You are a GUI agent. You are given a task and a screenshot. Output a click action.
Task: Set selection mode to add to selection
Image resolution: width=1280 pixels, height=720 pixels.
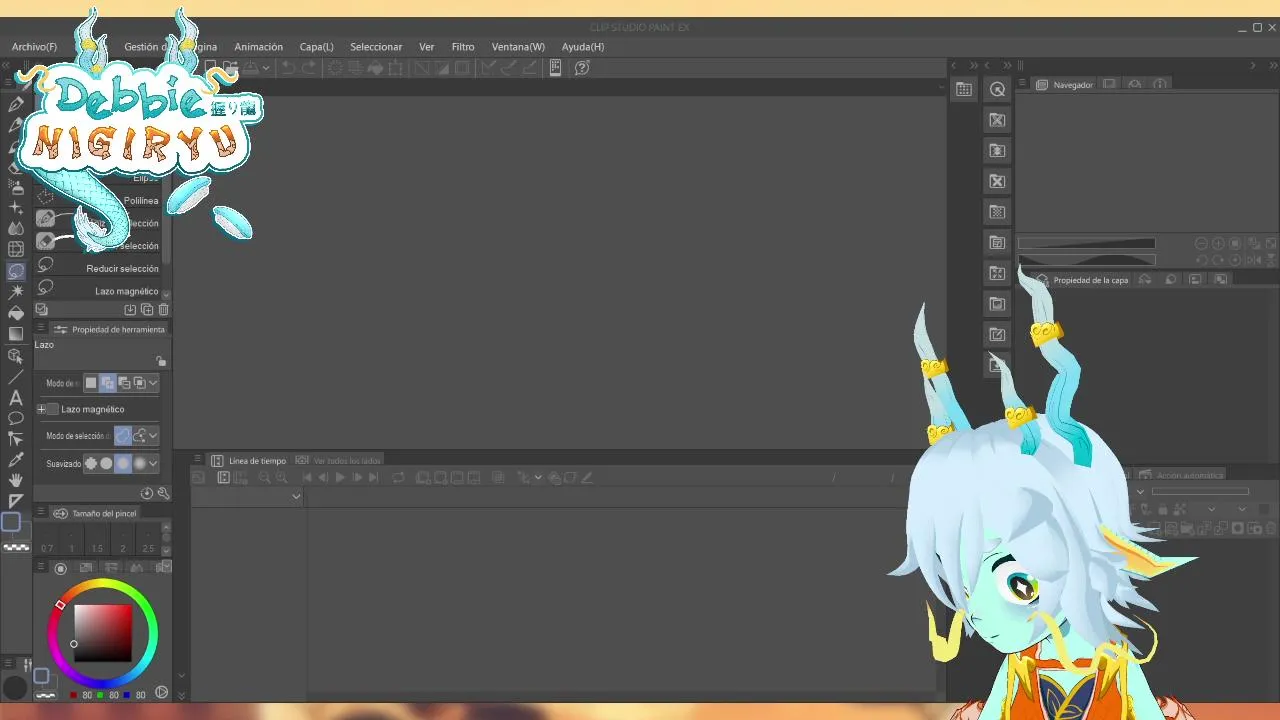click(x=107, y=383)
